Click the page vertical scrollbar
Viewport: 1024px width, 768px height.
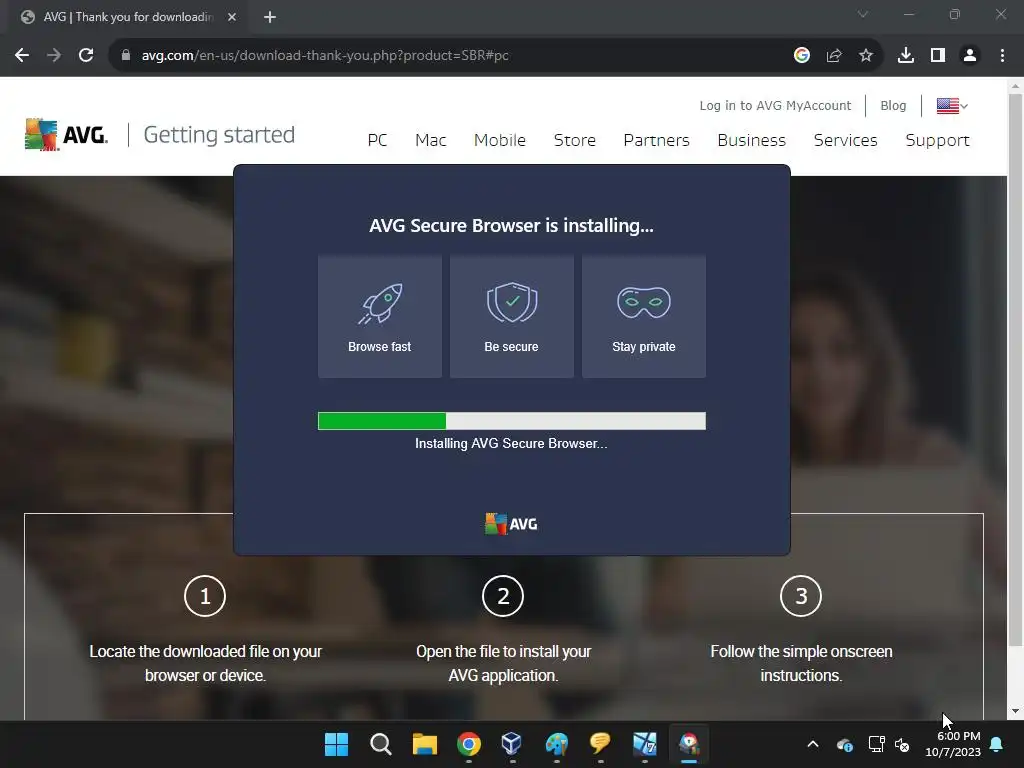[1015, 370]
